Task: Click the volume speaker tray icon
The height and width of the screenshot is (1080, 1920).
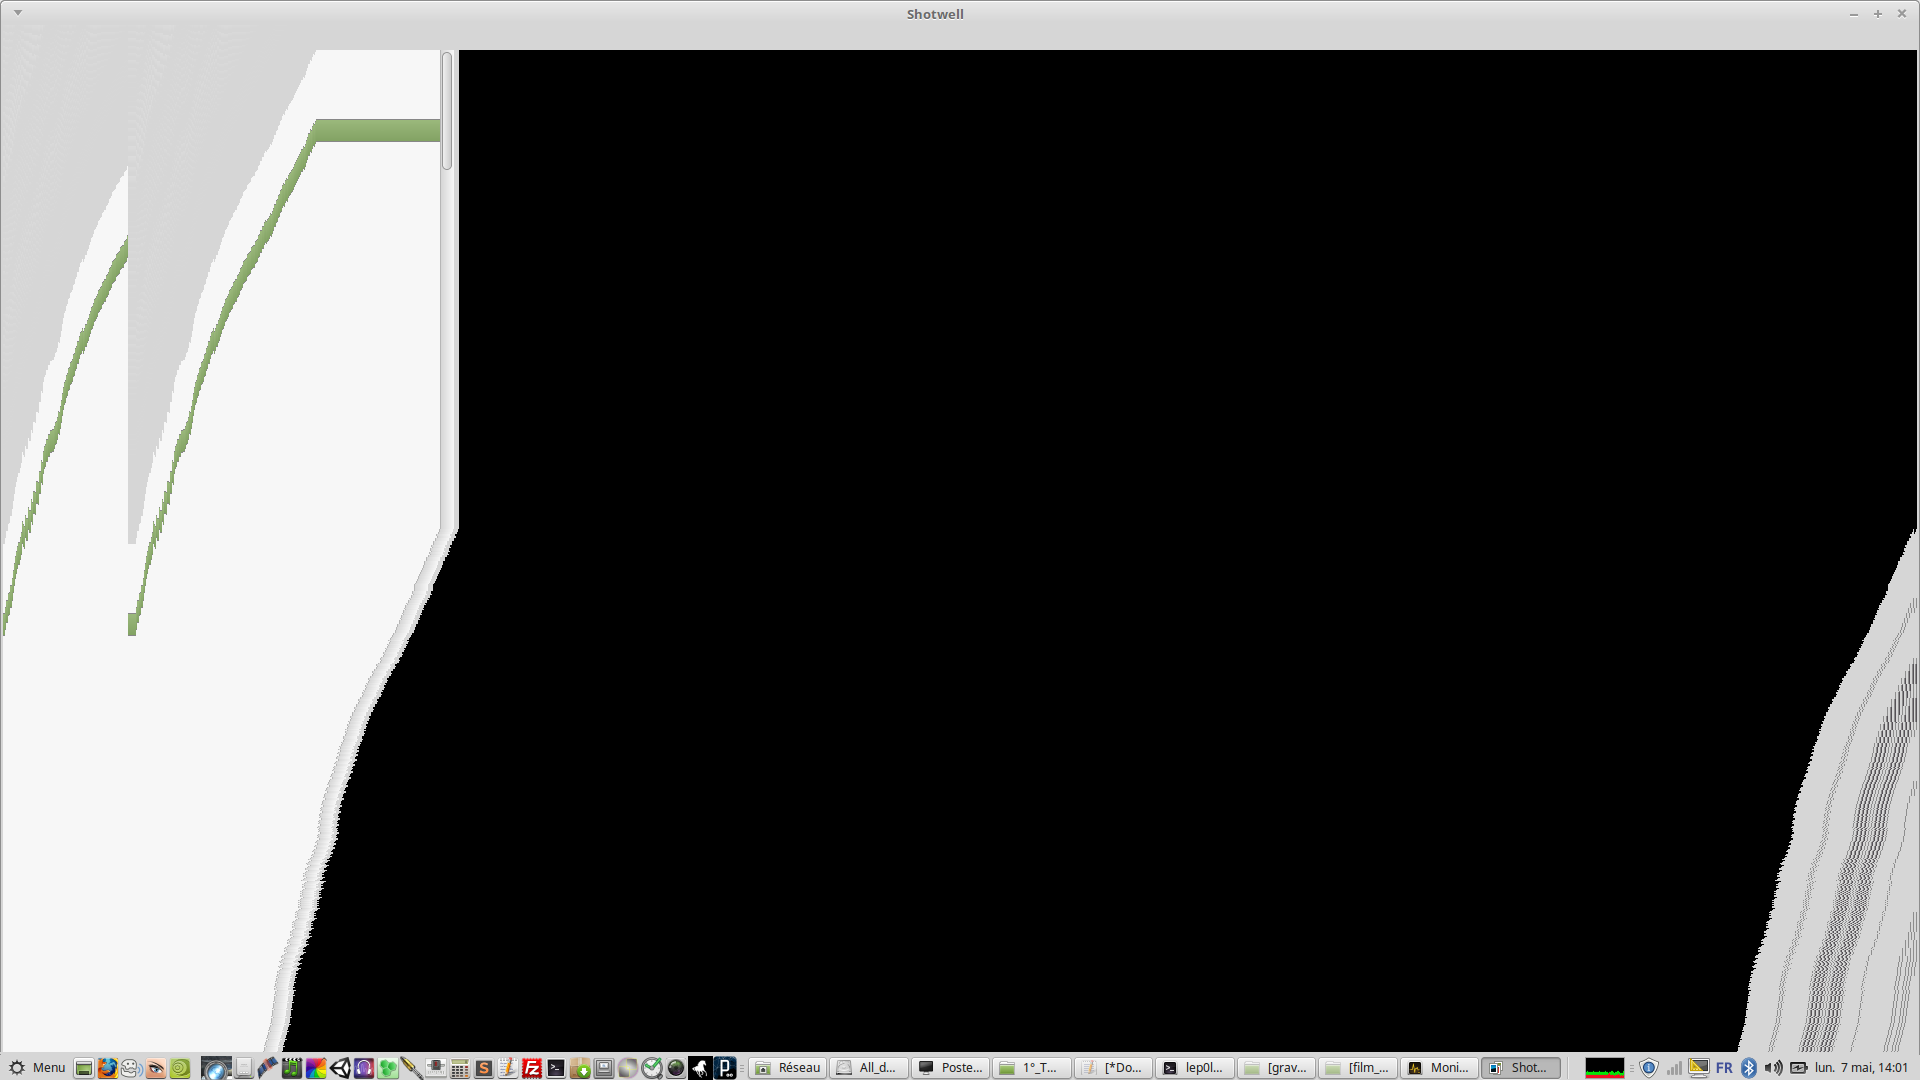Action: point(1773,1068)
